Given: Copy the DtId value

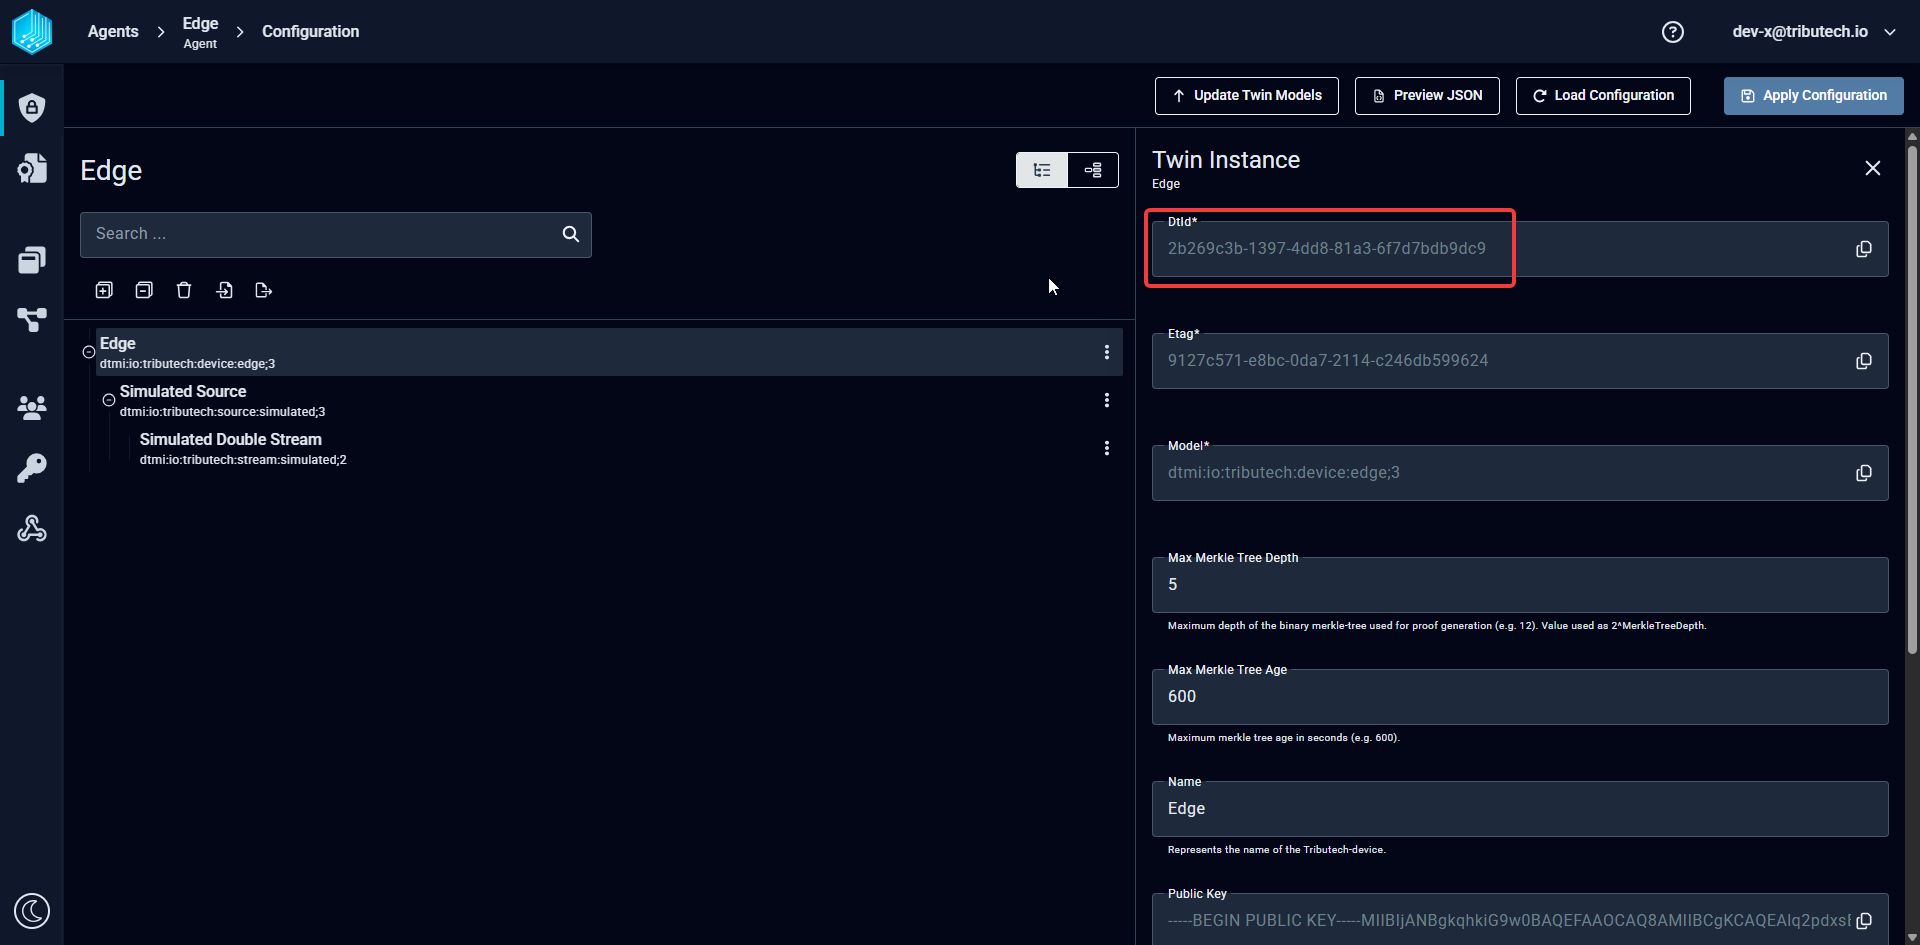Looking at the screenshot, I should click(1864, 249).
